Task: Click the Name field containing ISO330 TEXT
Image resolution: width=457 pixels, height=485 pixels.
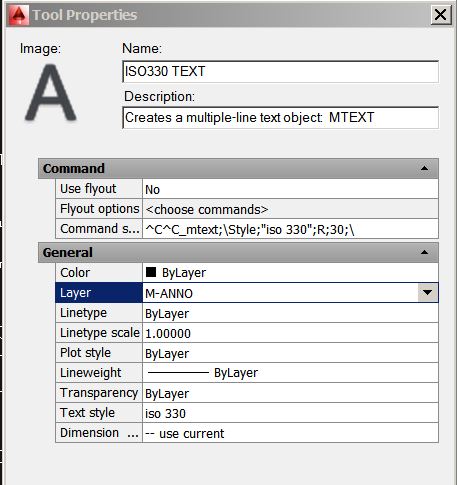Action: point(280,72)
